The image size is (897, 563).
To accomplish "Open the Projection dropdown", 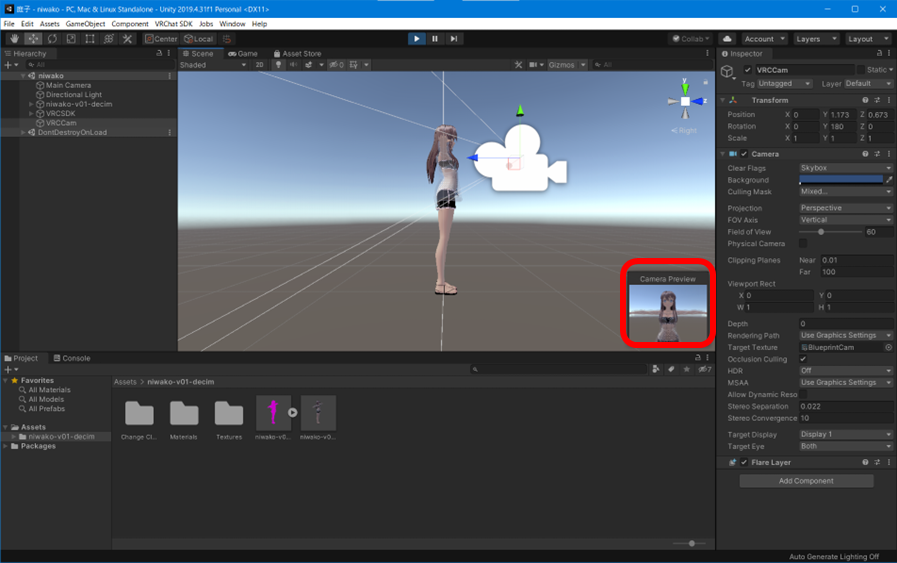I will point(845,208).
